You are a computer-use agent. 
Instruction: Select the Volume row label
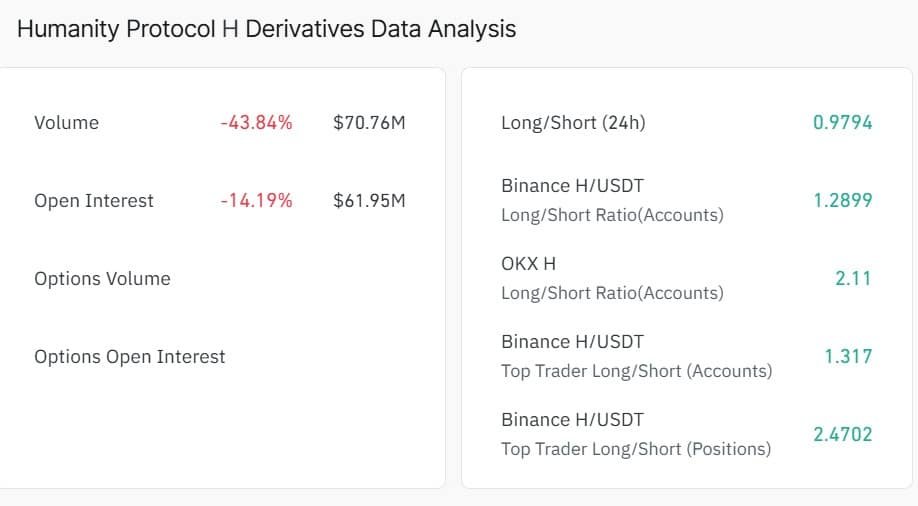(66, 122)
